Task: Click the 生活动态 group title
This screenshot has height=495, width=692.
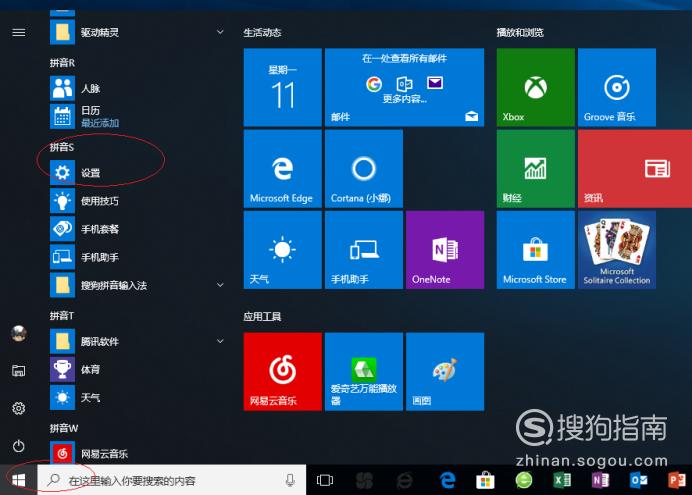Action: pyautogui.click(x=262, y=32)
